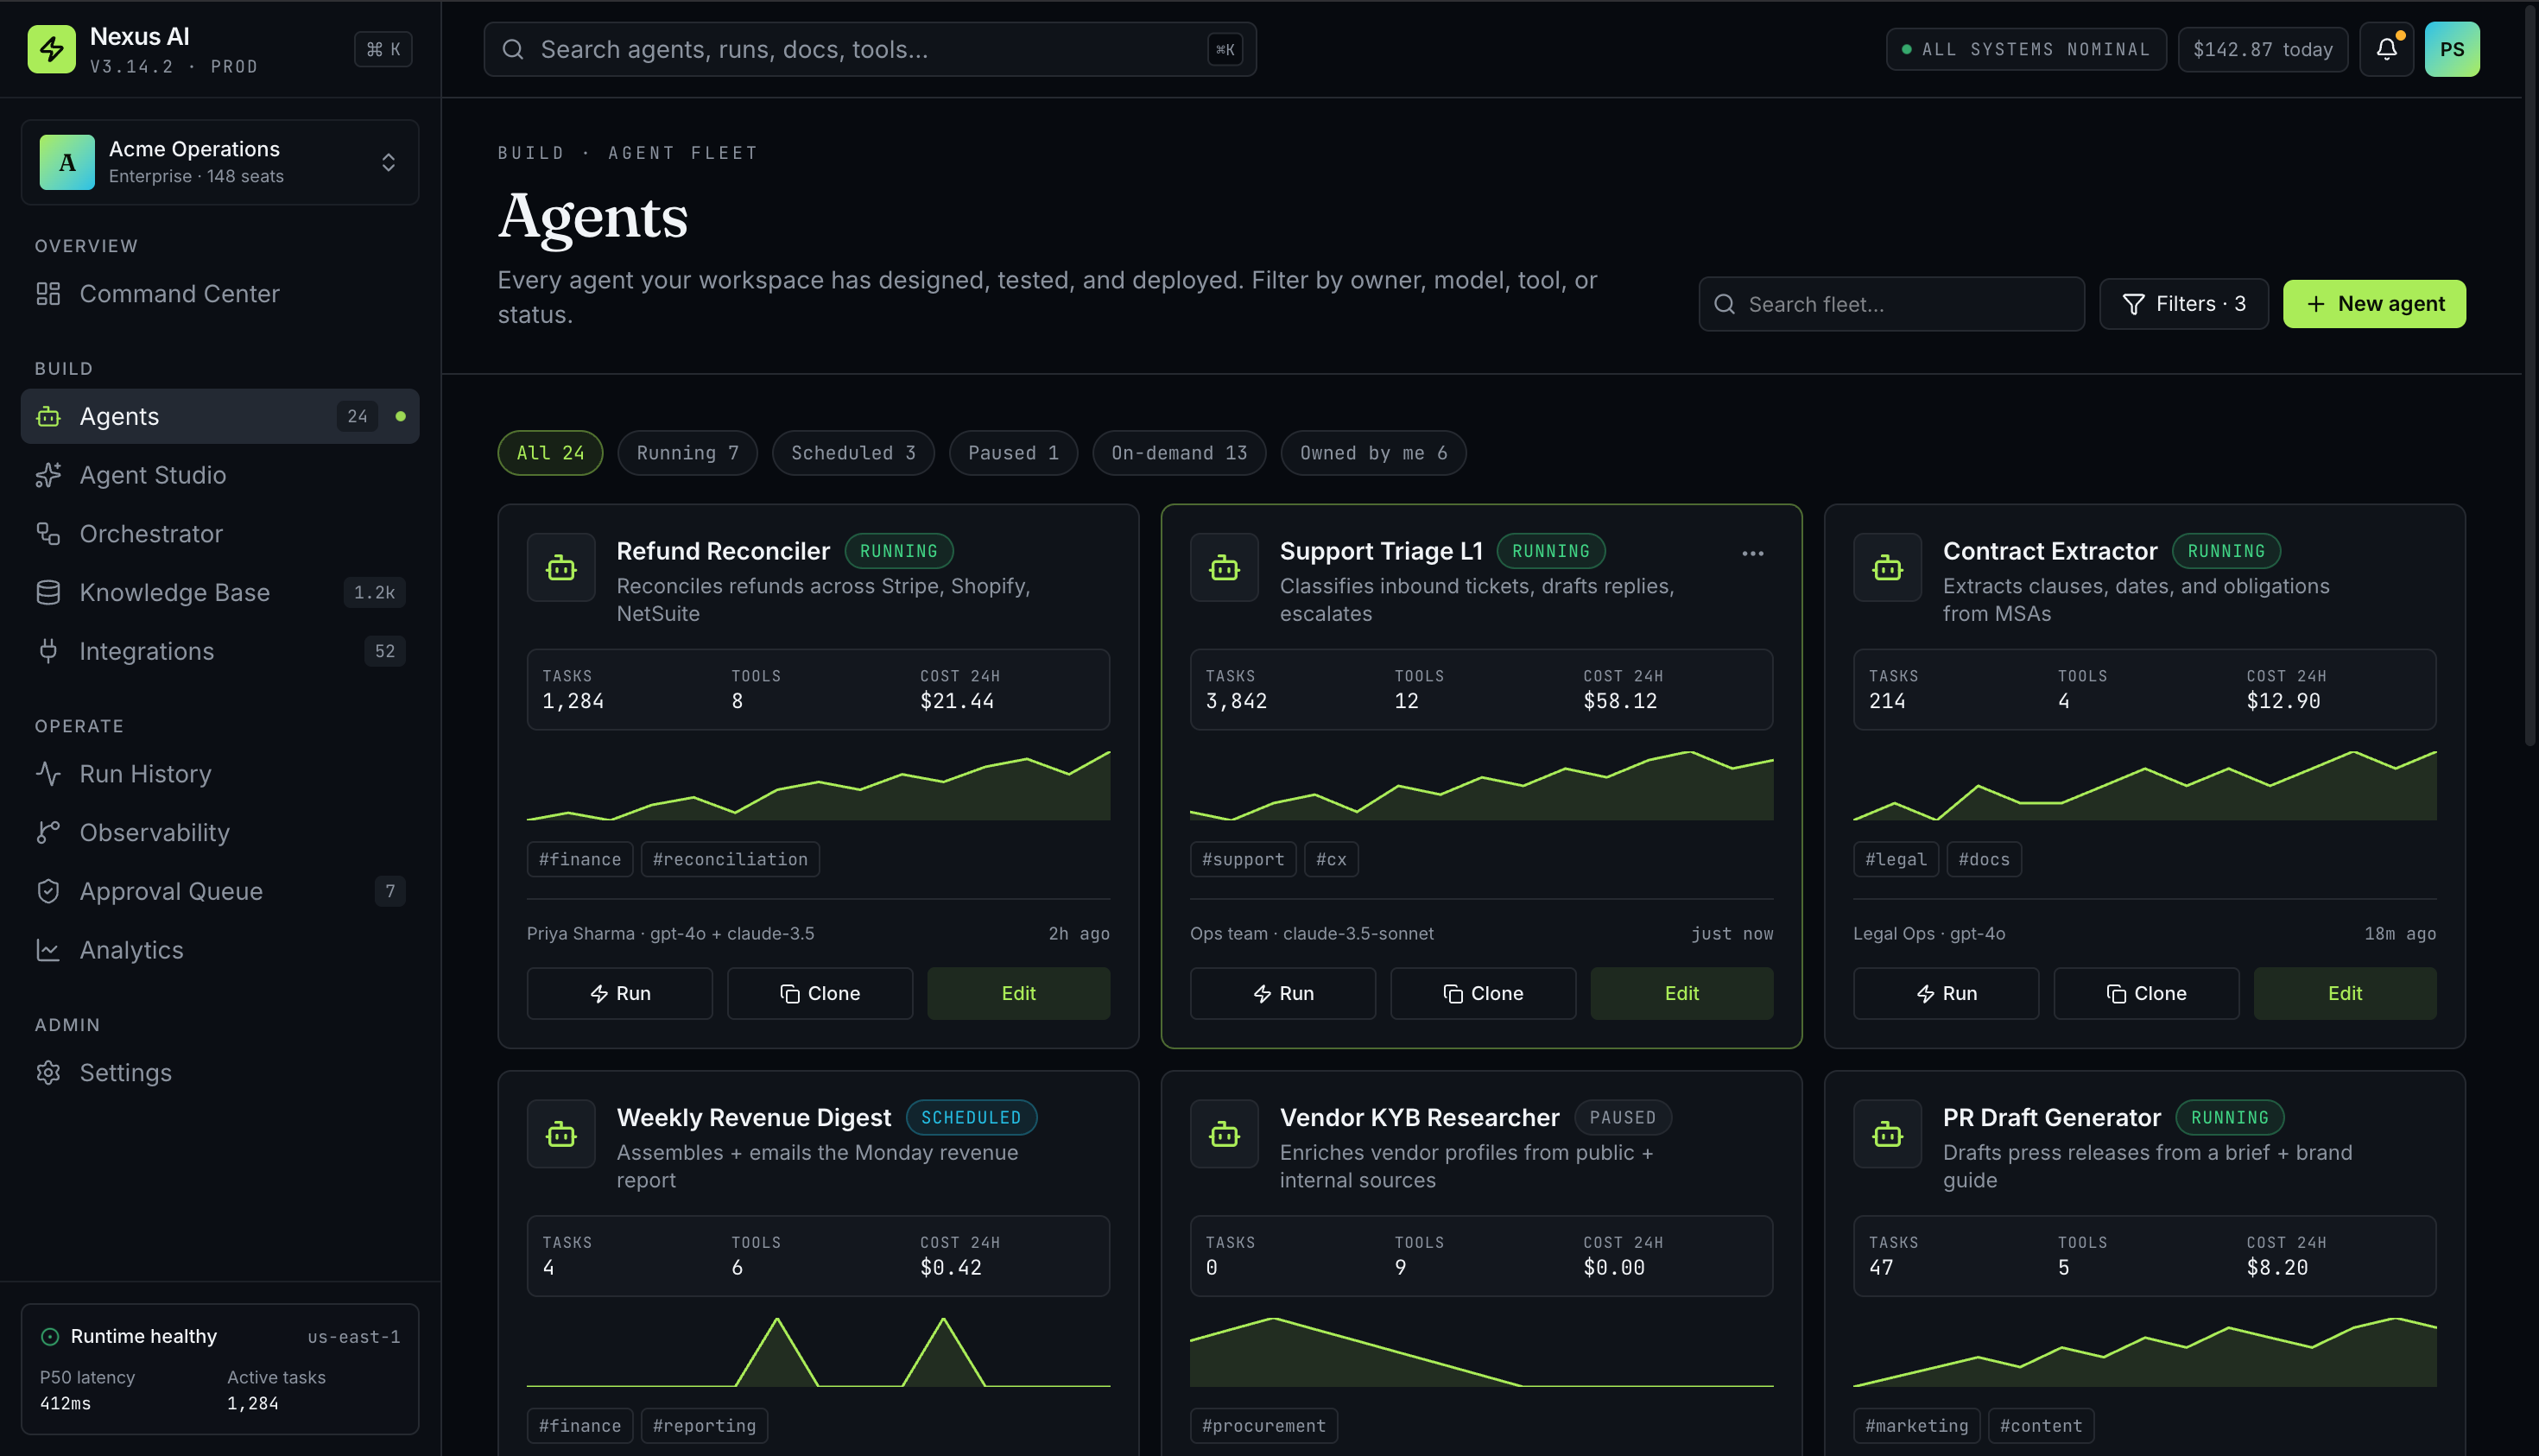Create a New agent
This screenshot has height=1456, width=2539.
point(2374,304)
